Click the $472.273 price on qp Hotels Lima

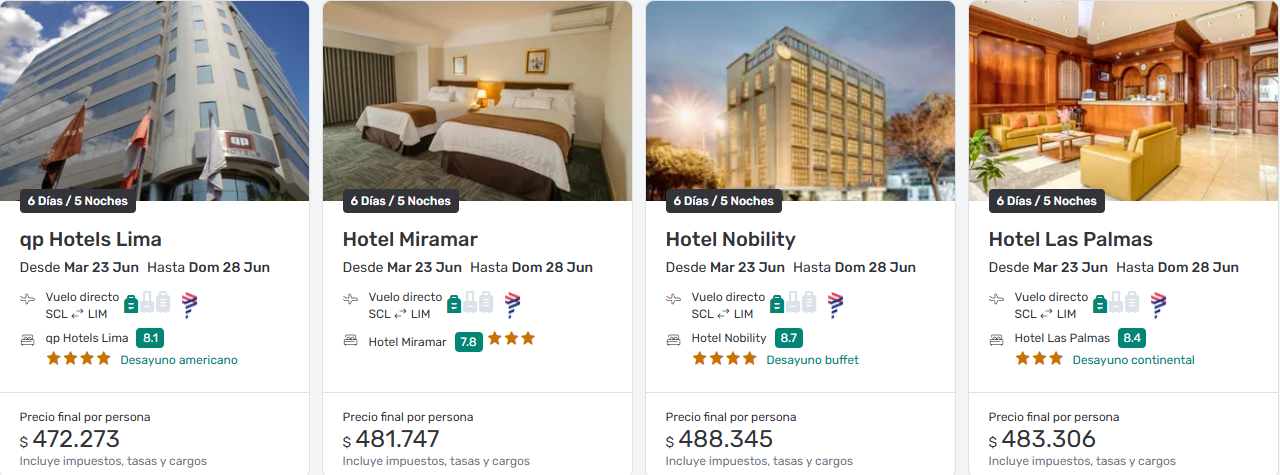pyautogui.click(x=76, y=439)
